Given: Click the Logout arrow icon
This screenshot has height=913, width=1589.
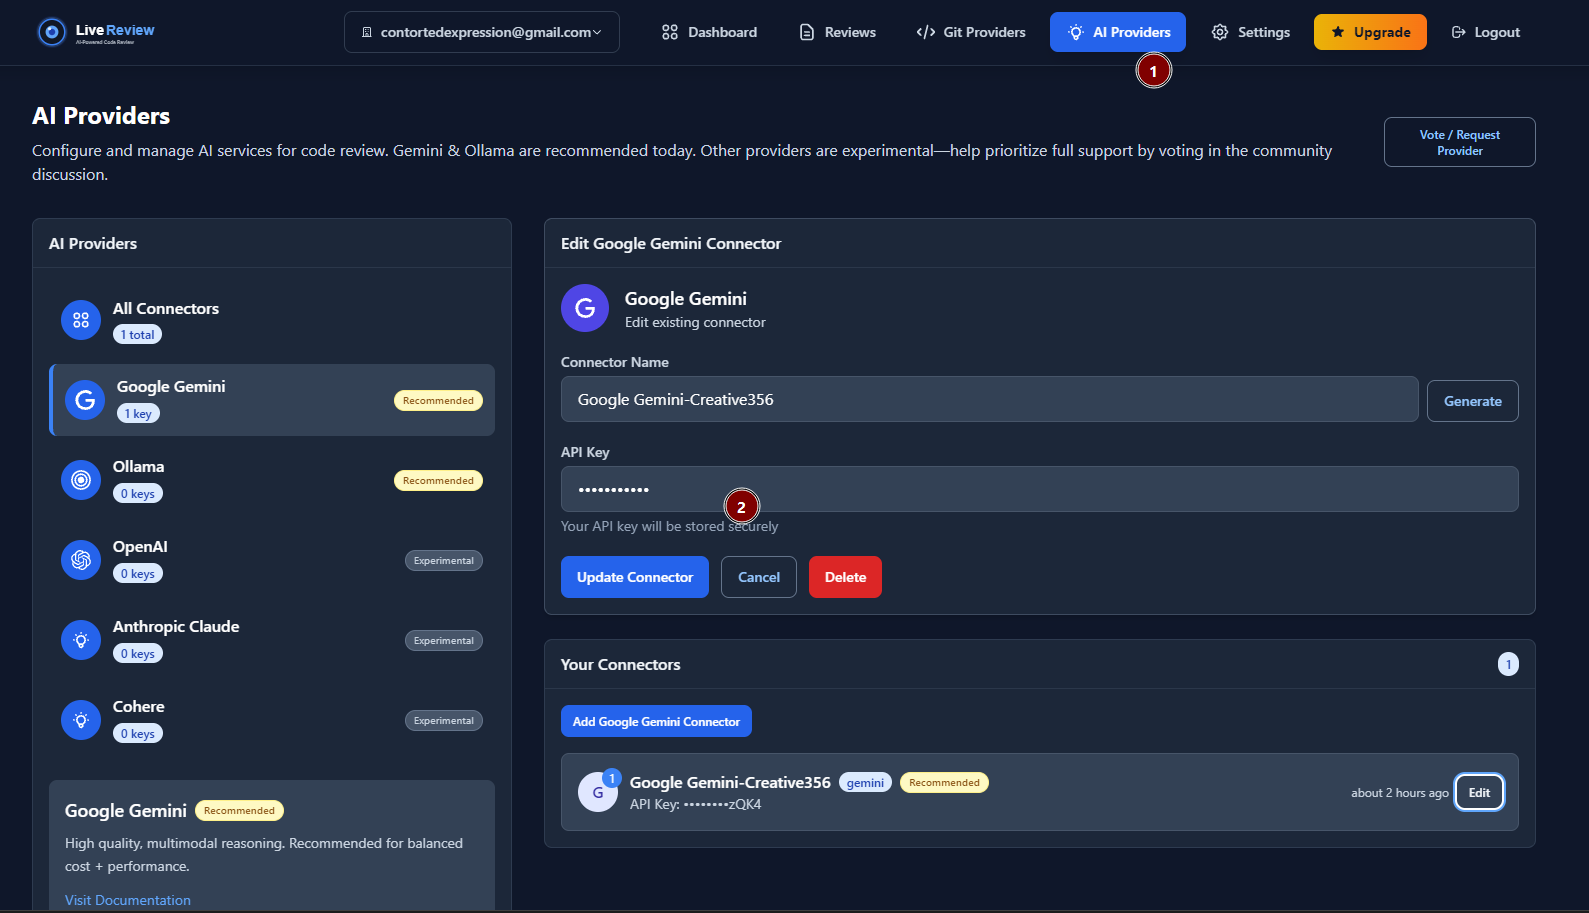Looking at the screenshot, I should pos(1459,32).
